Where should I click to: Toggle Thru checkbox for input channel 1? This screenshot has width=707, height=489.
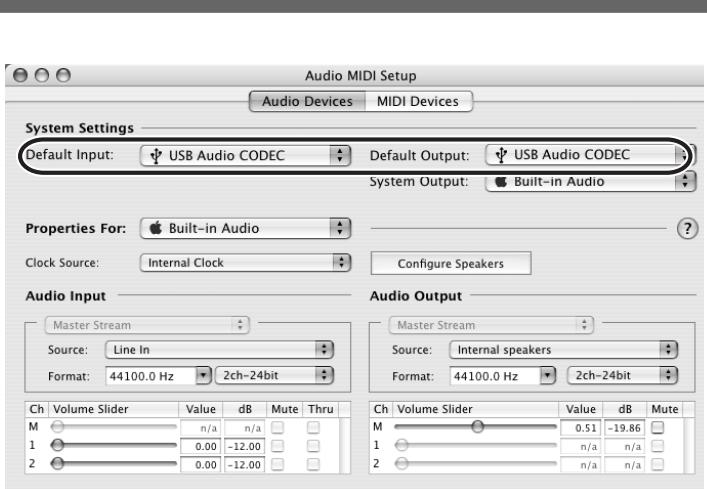pos(313,446)
